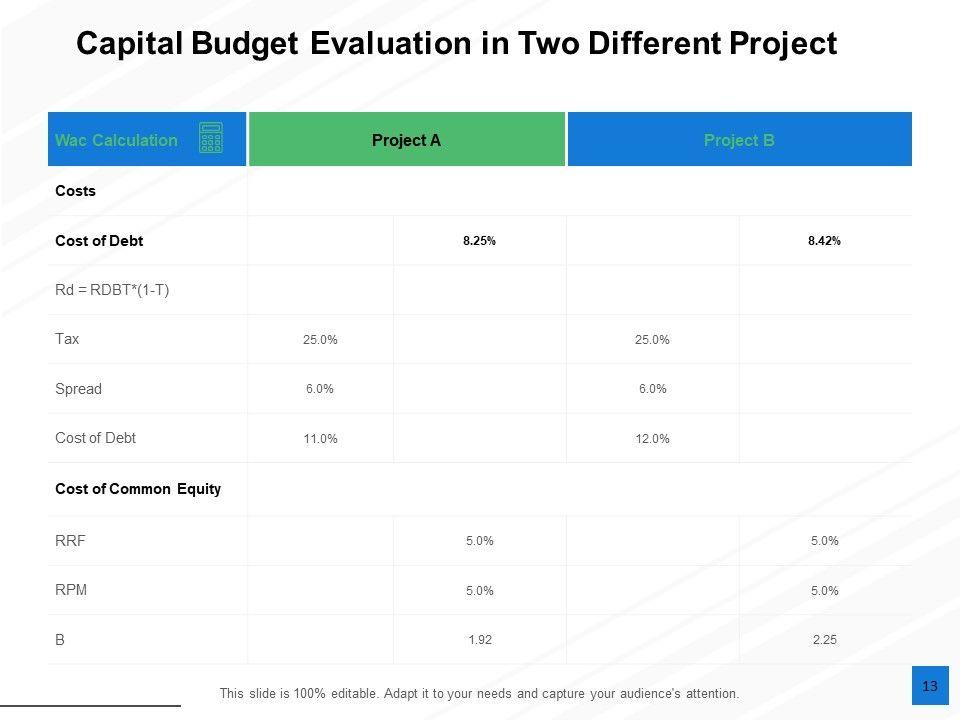Click the slide title about Capital Budget Evaluation
The height and width of the screenshot is (720, 960).
click(x=456, y=44)
